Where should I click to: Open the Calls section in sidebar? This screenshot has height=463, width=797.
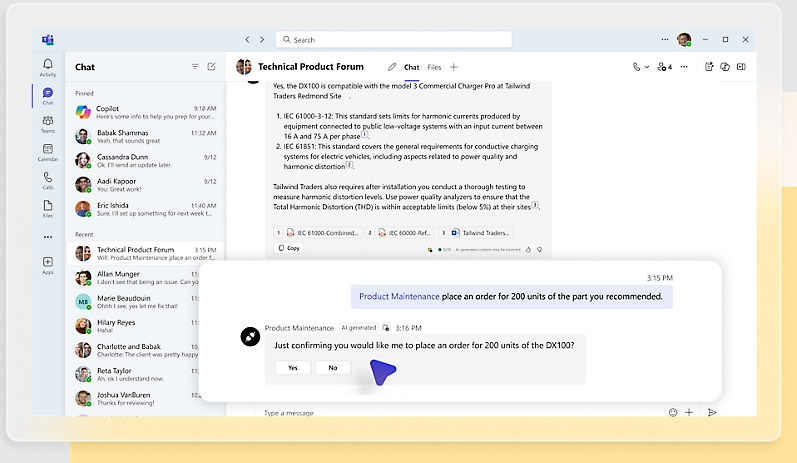coord(48,180)
